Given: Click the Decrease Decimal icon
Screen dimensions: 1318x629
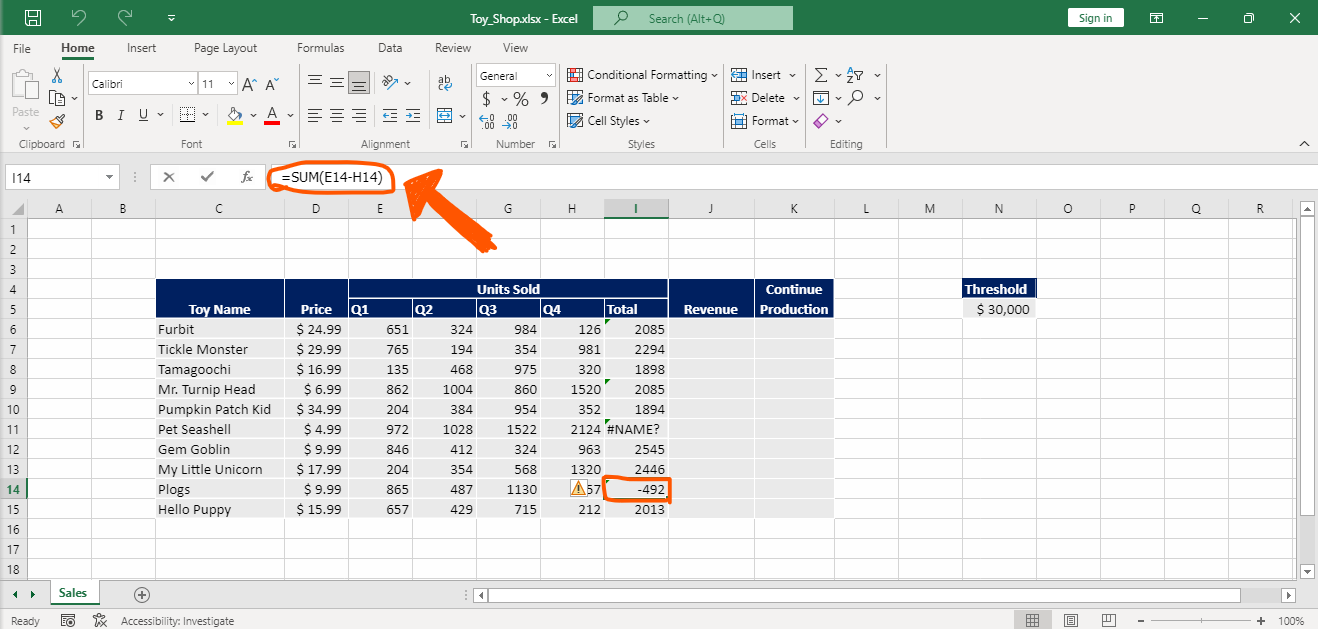Looking at the screenshot, I should [x=511, y=122].
